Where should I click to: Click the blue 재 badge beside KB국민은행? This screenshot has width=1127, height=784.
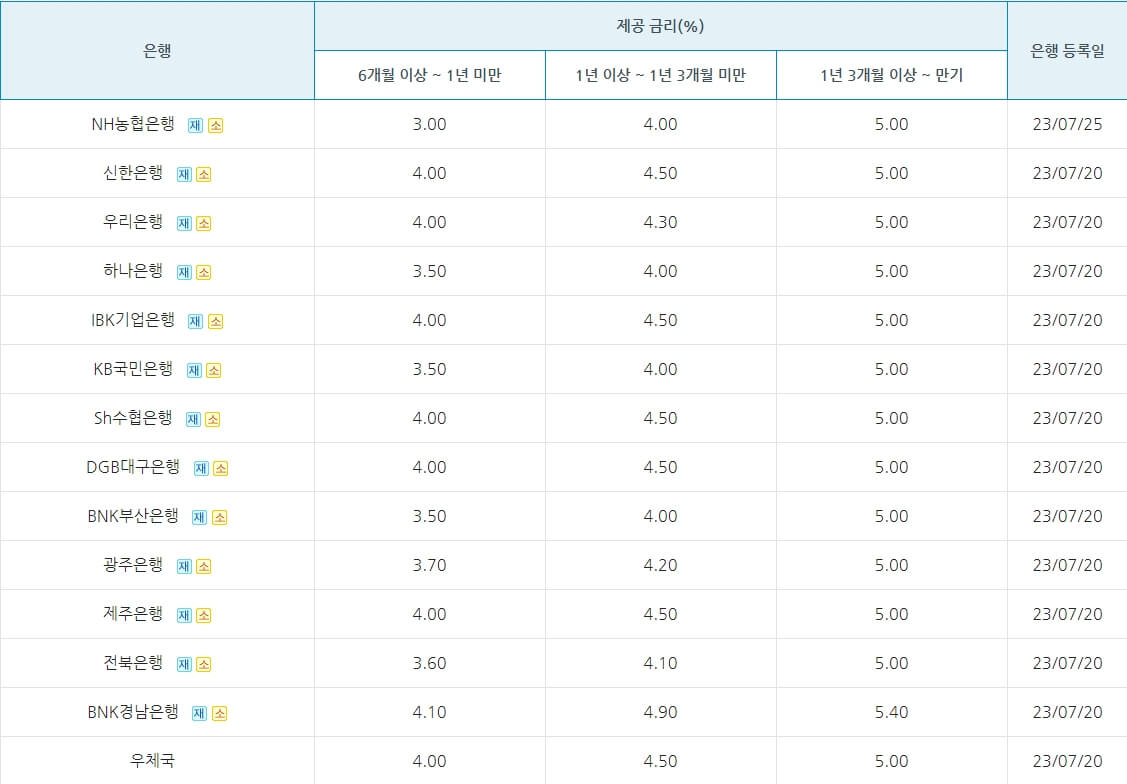coord(194,370)
